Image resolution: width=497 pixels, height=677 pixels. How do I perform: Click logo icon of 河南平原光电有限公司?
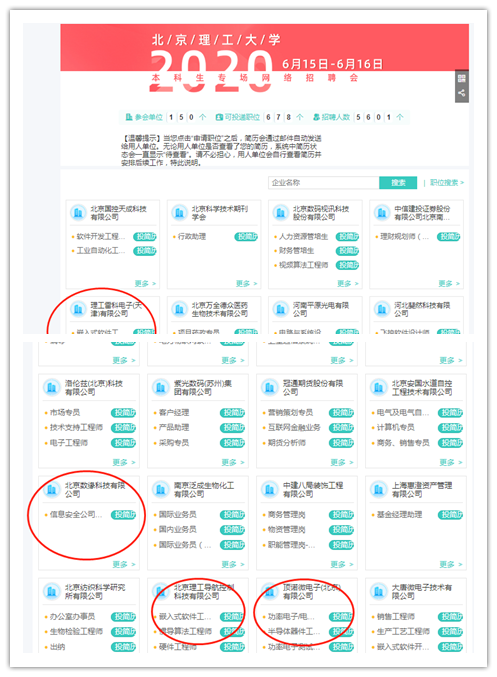[x=280, y=309]
